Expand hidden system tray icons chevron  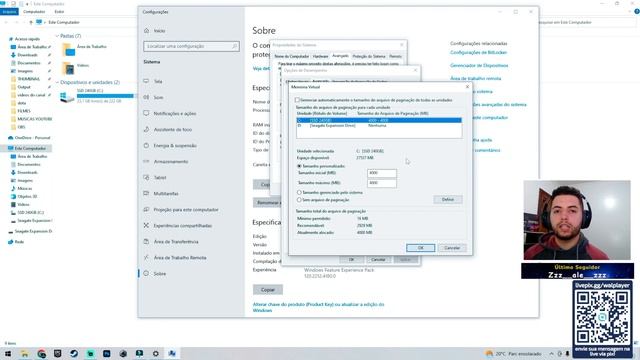coord(551,353)
